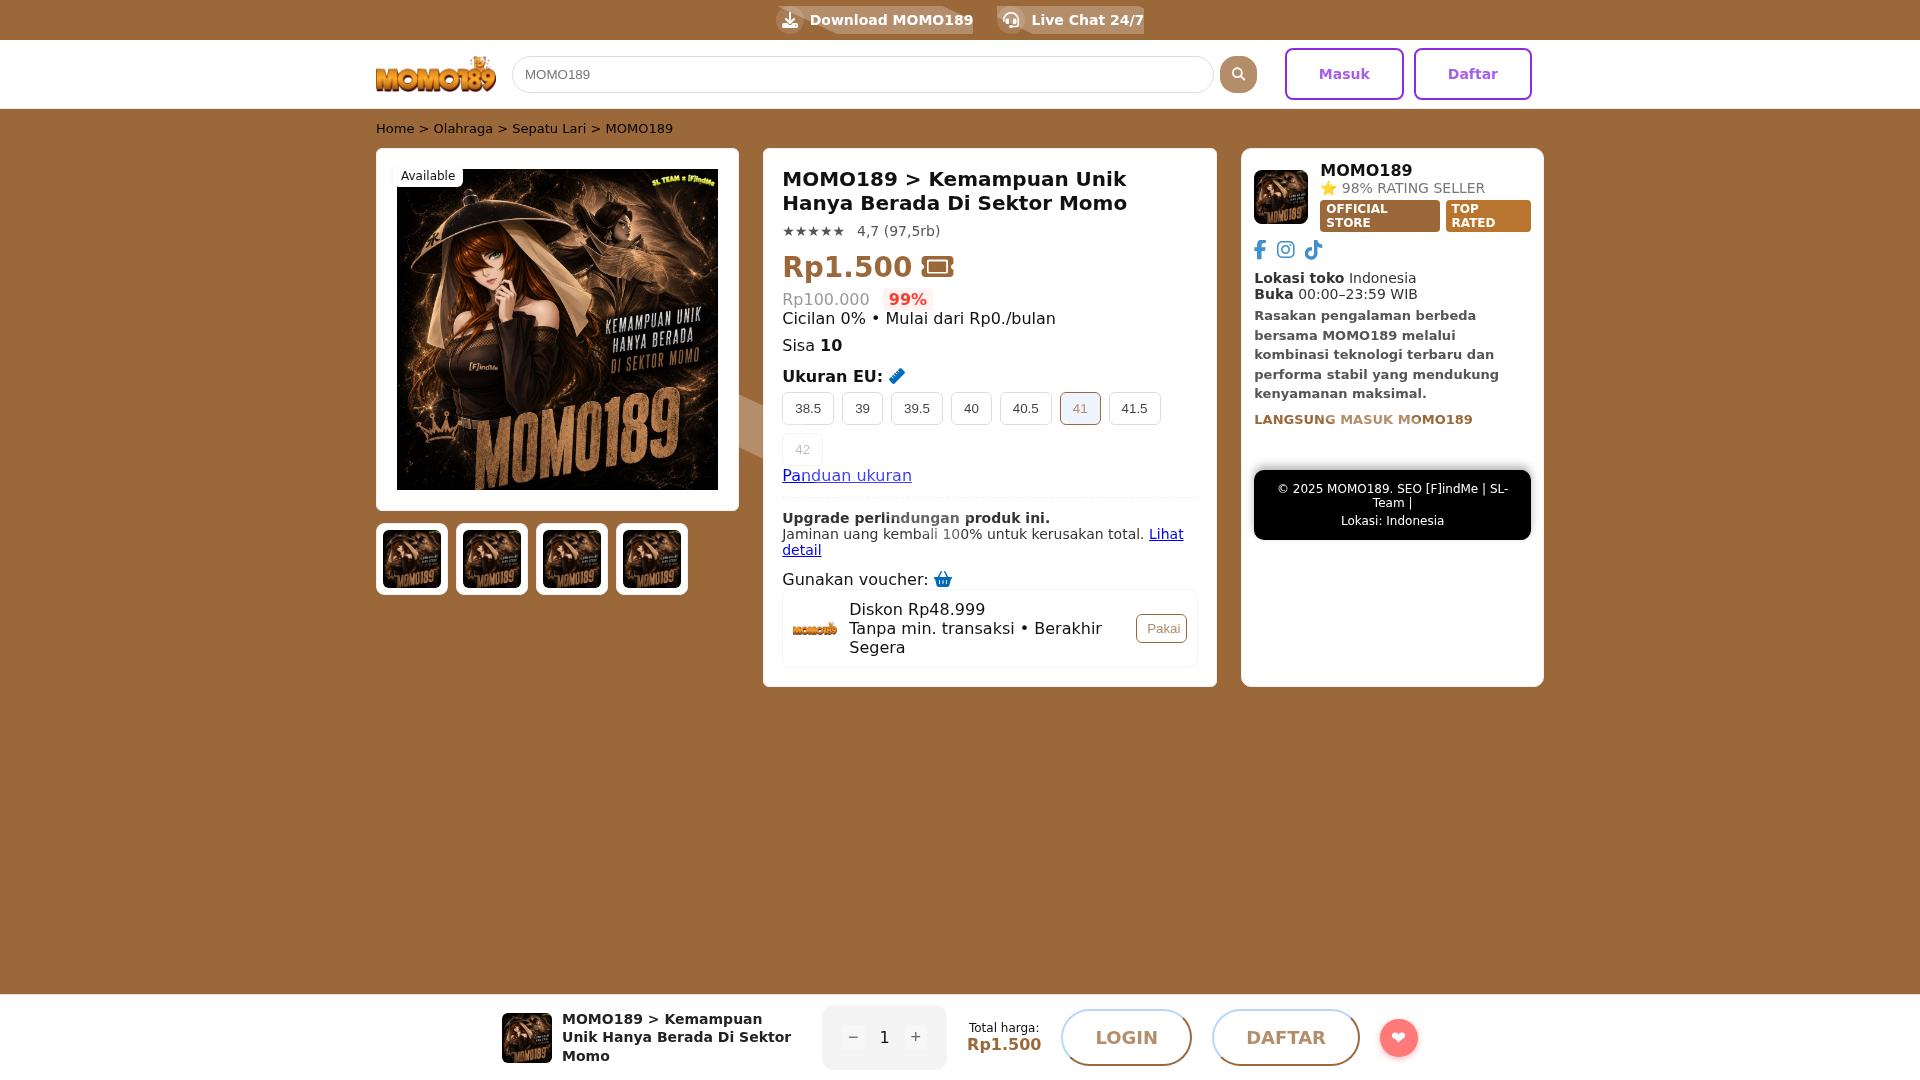
Task: Click the voucher MOMO189 logo image
Action: point(815,629)
